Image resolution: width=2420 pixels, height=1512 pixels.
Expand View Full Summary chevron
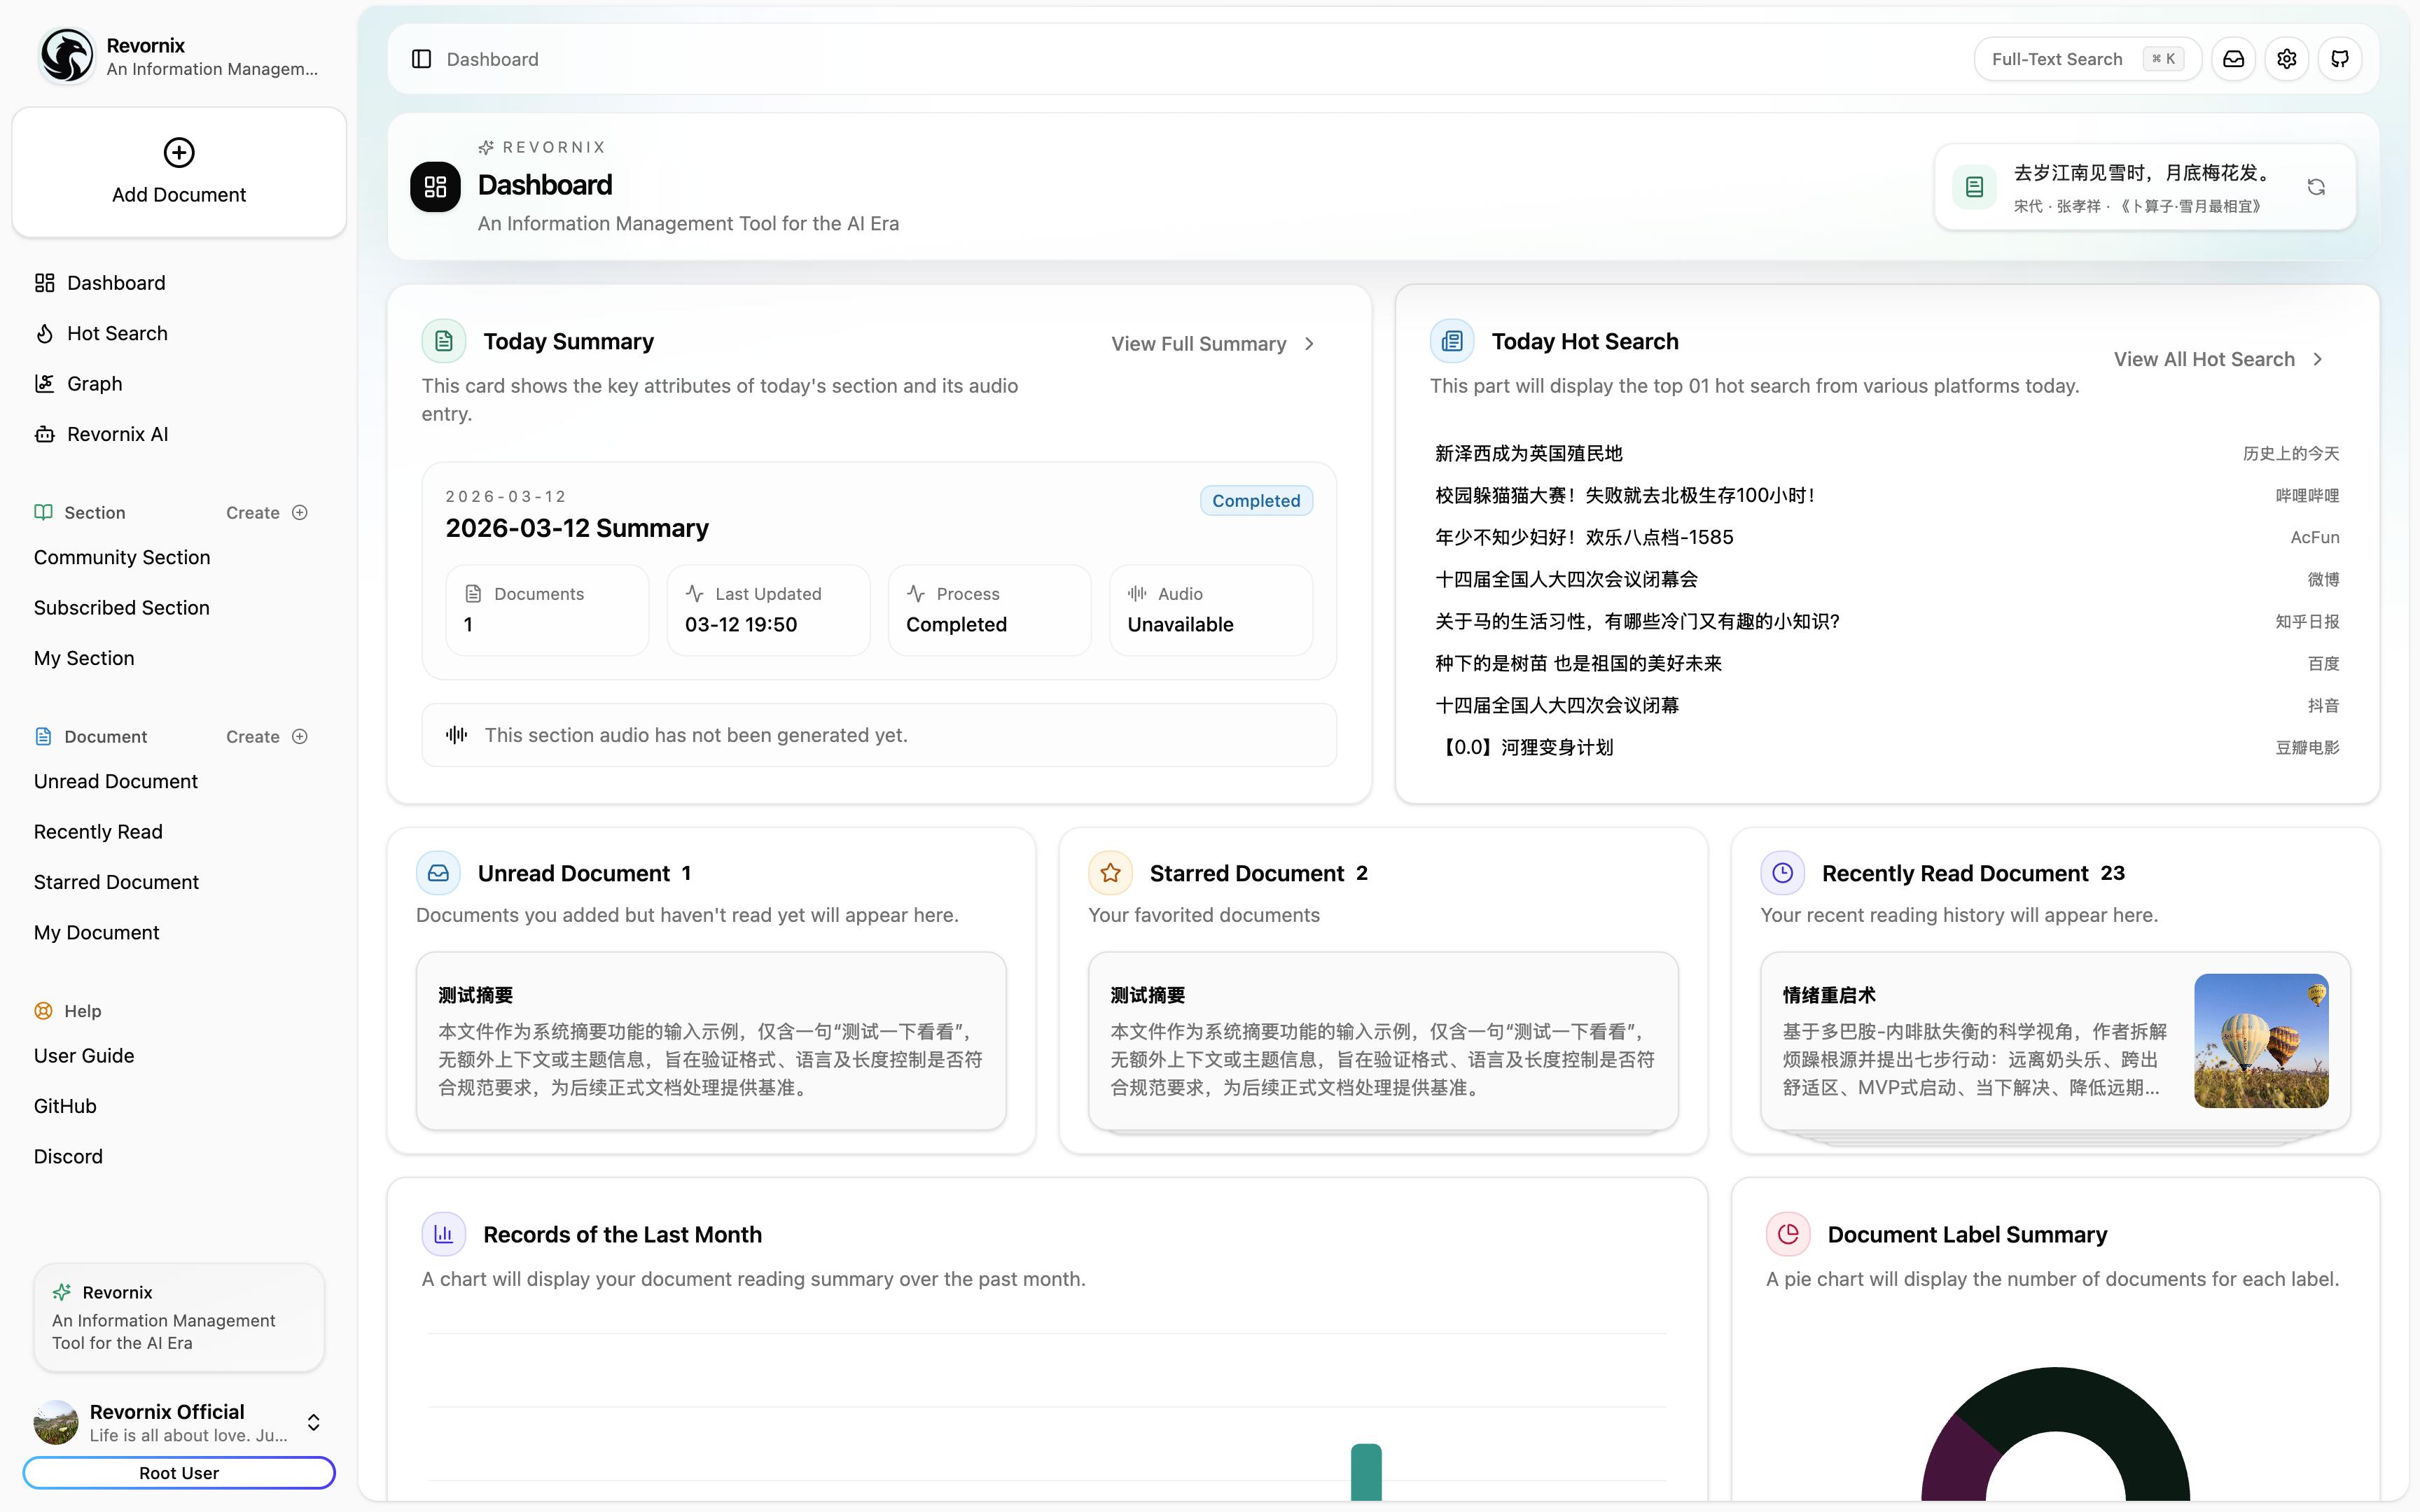pos(1310,344)
